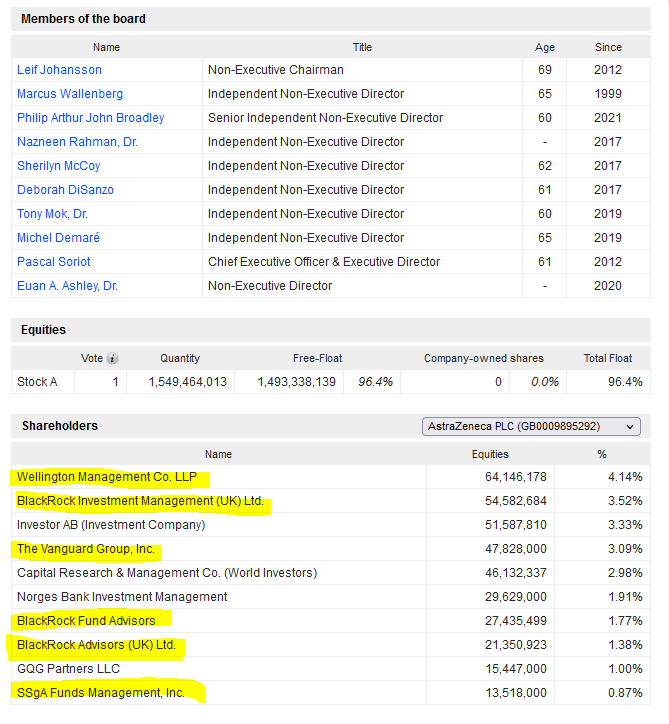Click the Since column header

click(x=608, y=47)
